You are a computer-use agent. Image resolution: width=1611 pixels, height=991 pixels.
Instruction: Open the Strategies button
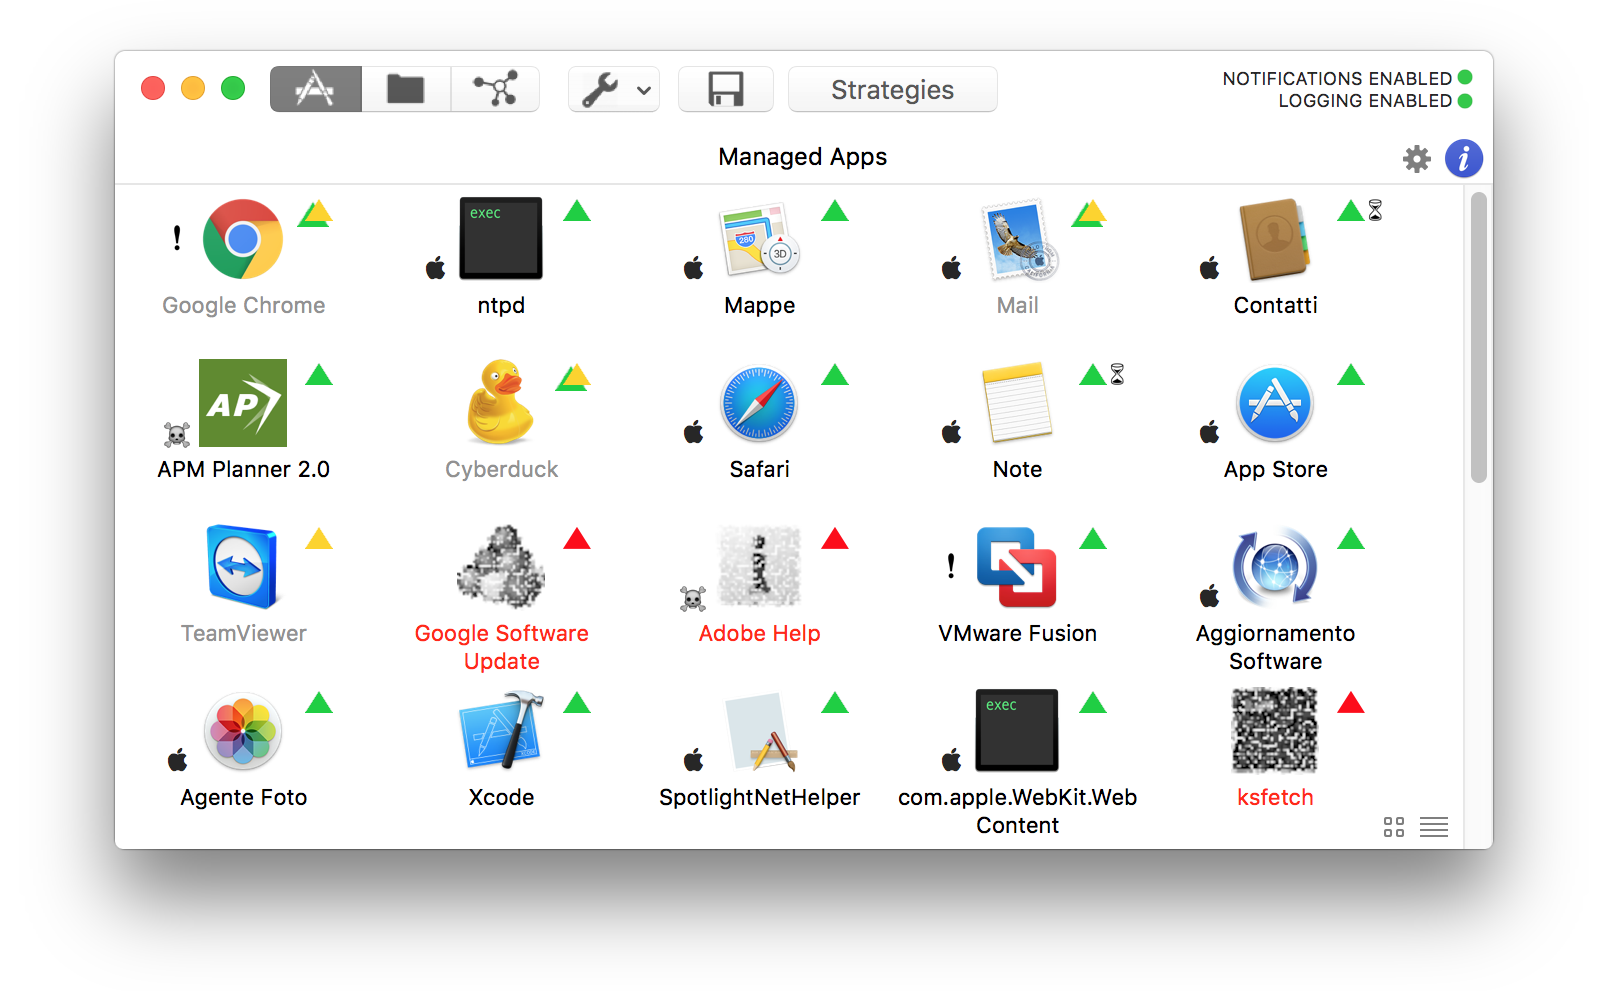[892, 89]
